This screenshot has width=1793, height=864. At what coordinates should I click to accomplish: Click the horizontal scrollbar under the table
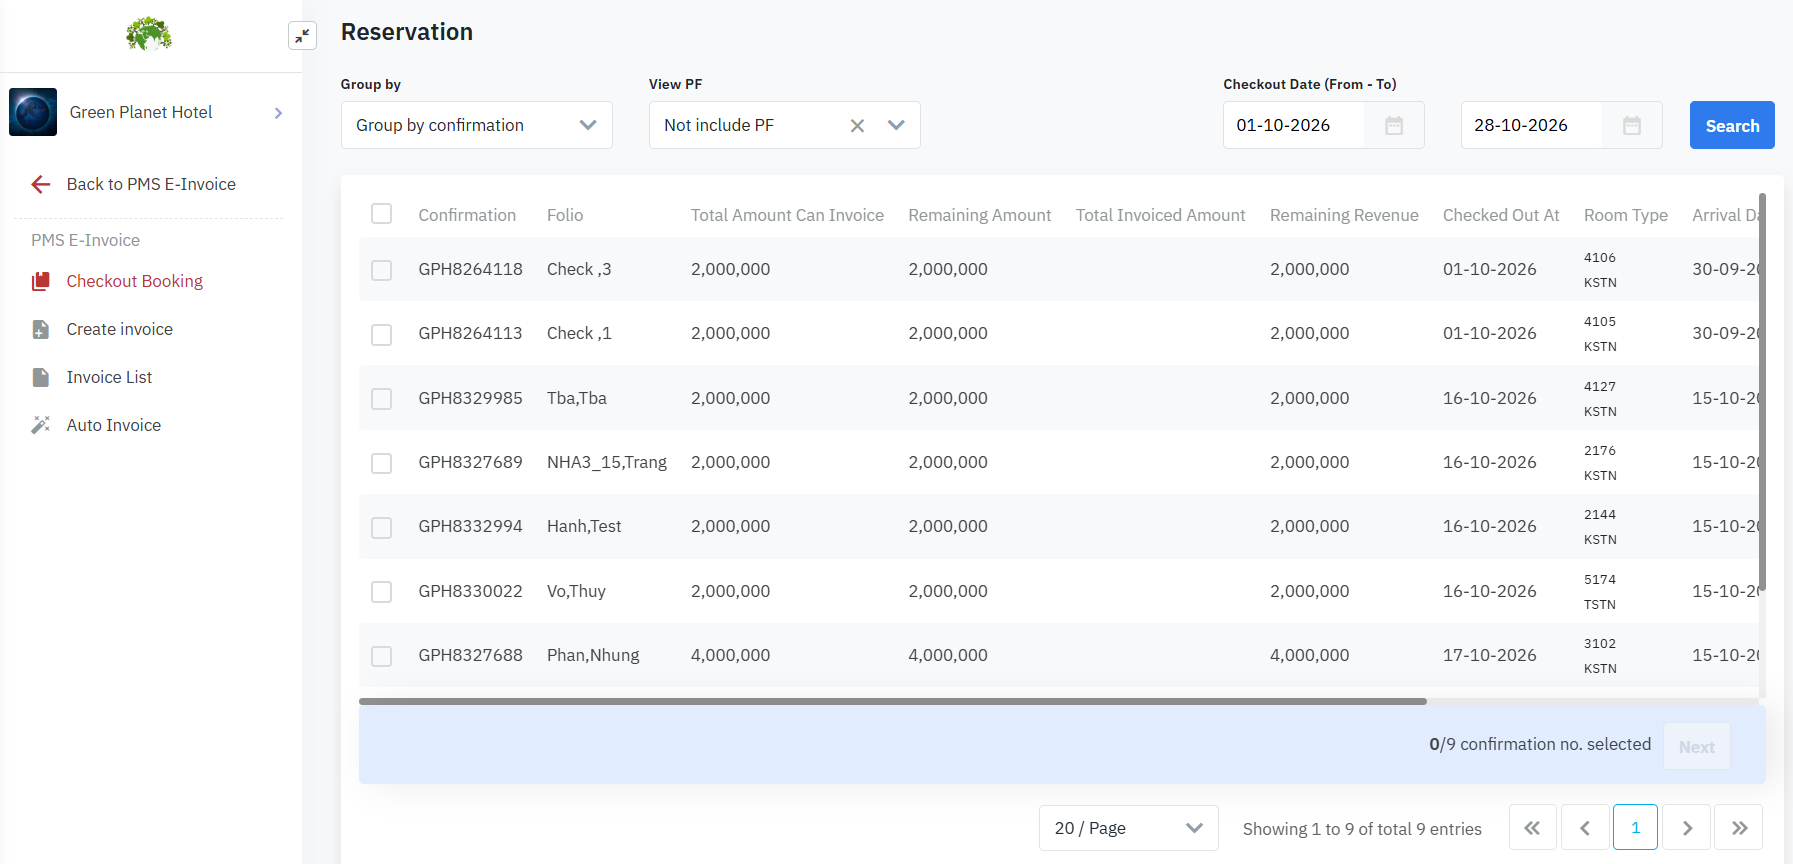click(x=892, y=702)
